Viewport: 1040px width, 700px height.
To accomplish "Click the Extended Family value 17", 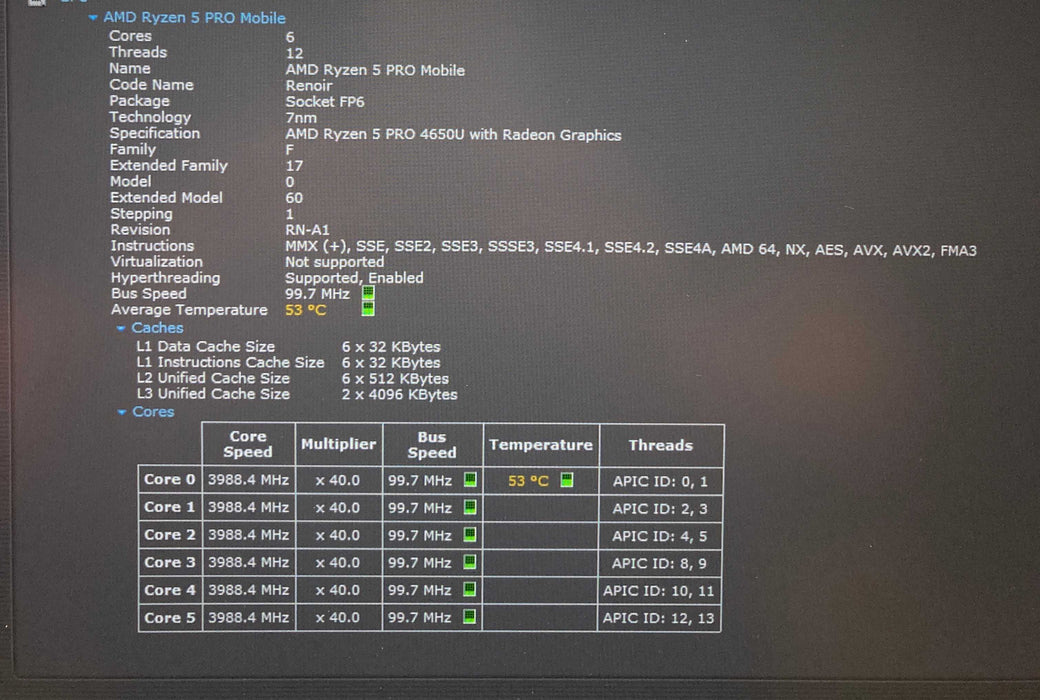I will click(x=294, y=166).
